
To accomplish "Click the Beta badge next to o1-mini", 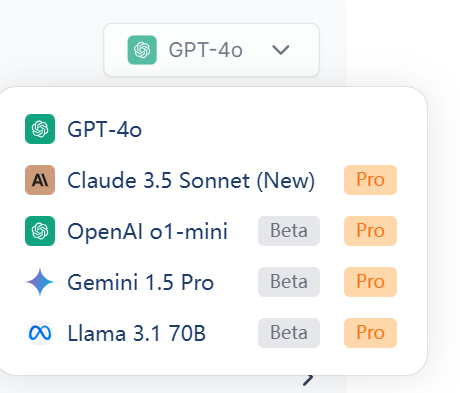I will tap(289, 231).
